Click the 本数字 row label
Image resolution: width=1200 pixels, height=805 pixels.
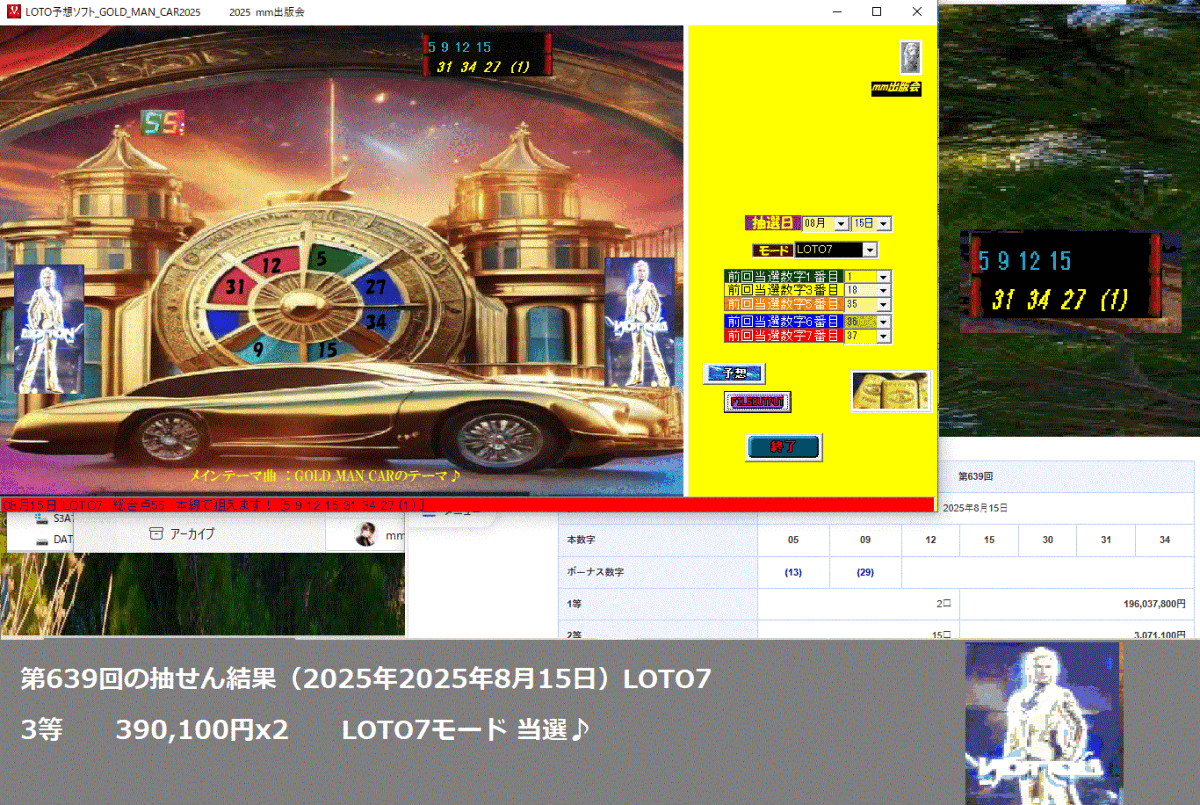point(581,539)
